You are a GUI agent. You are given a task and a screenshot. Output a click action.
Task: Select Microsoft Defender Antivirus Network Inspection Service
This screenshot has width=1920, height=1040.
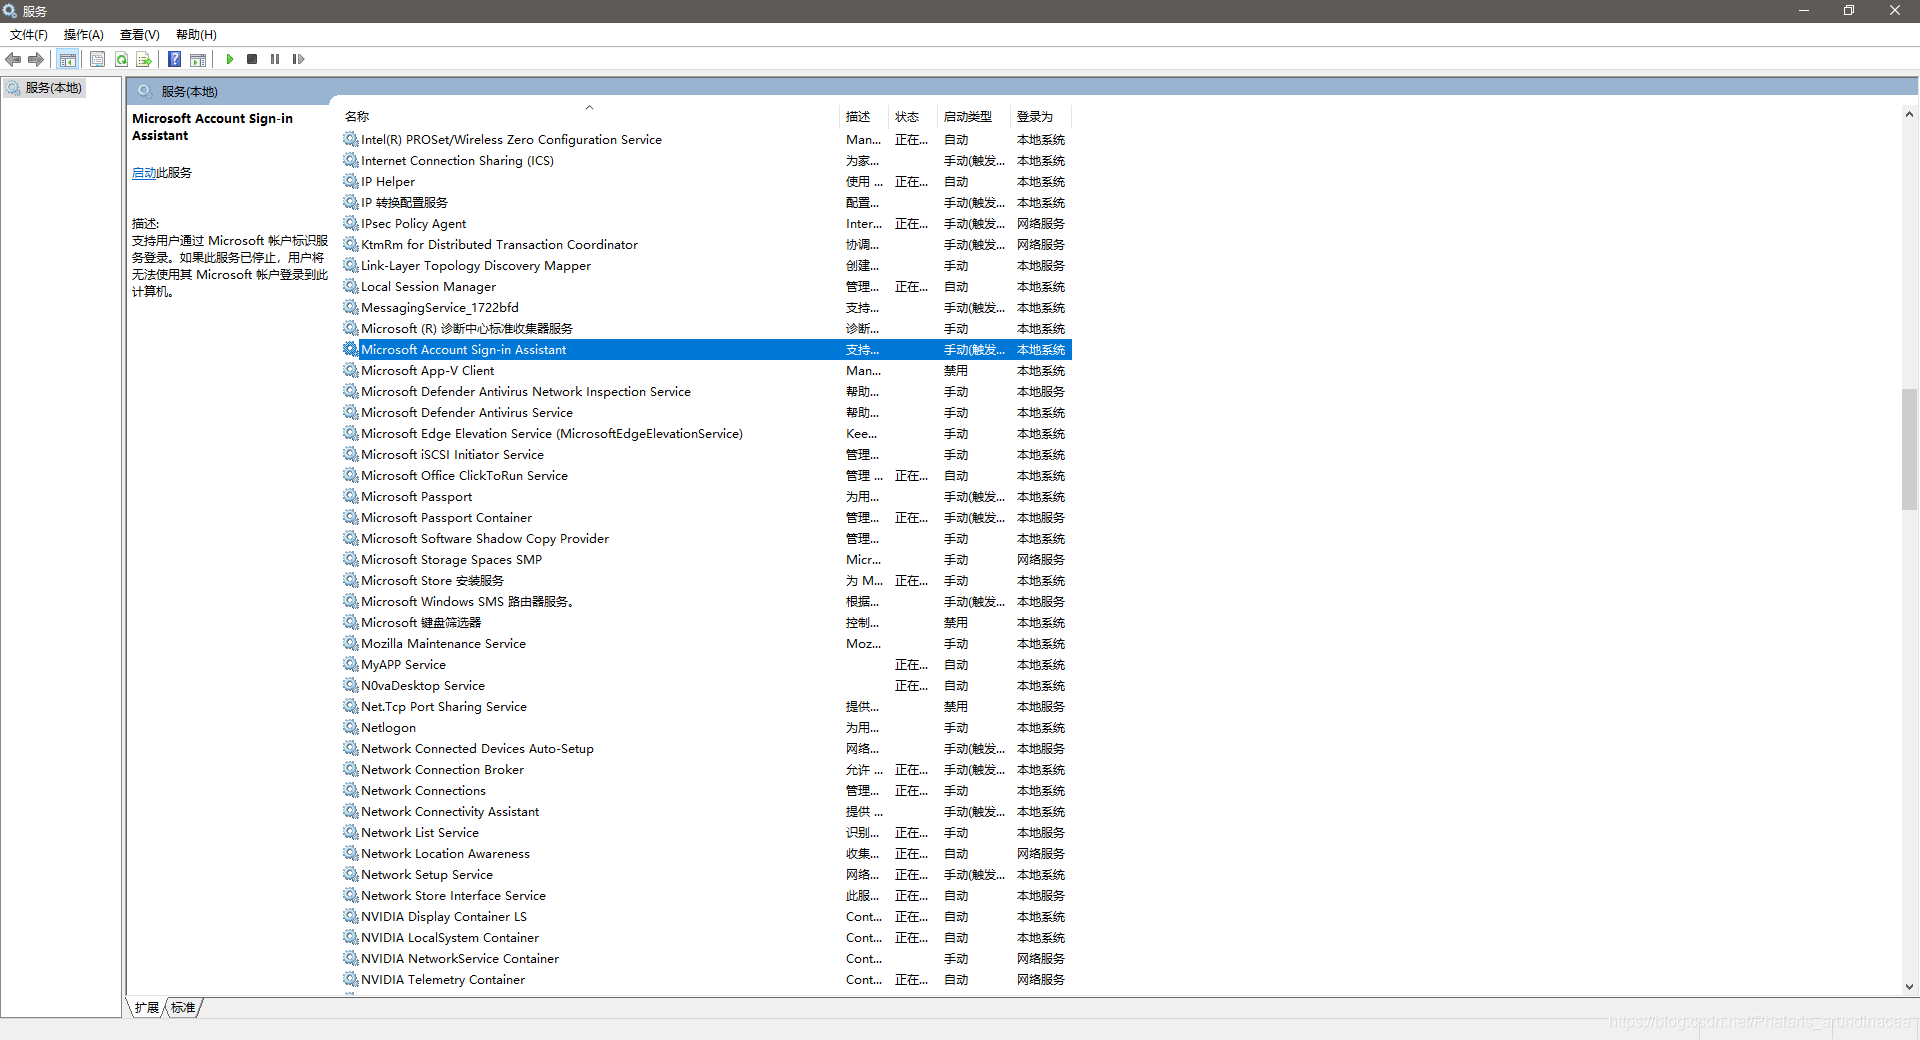coord(706,392)
